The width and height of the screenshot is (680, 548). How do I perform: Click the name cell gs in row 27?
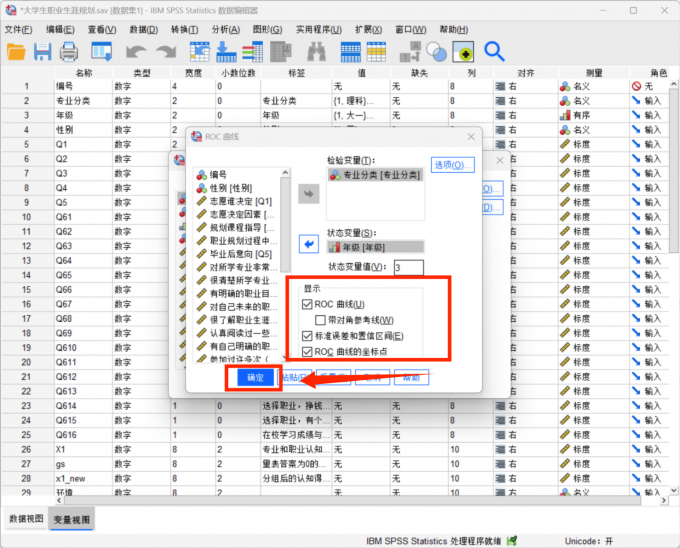[x=83, y=464]
